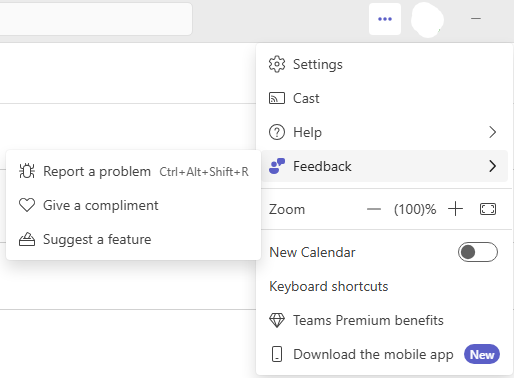
Task: Open Settings from the menu
Action: tap(384, 64)
